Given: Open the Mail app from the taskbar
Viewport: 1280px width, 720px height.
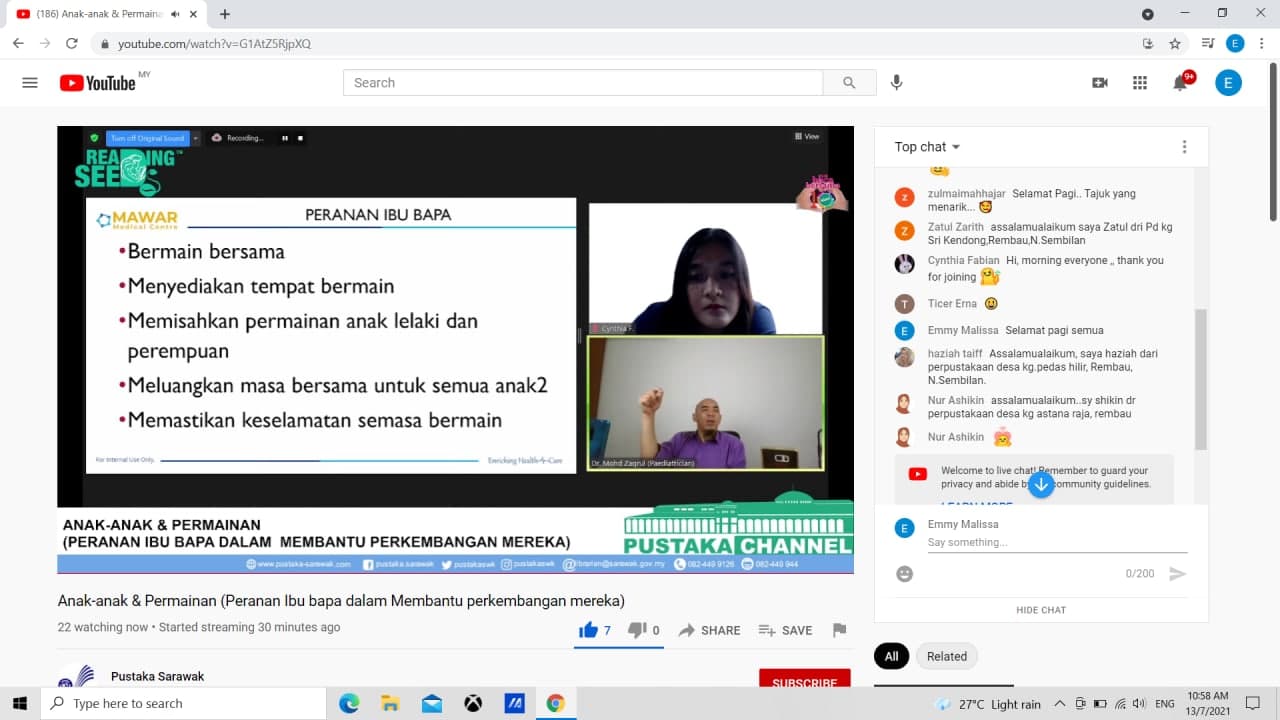Looking at the screenshot, I should [x=432, y=704].
